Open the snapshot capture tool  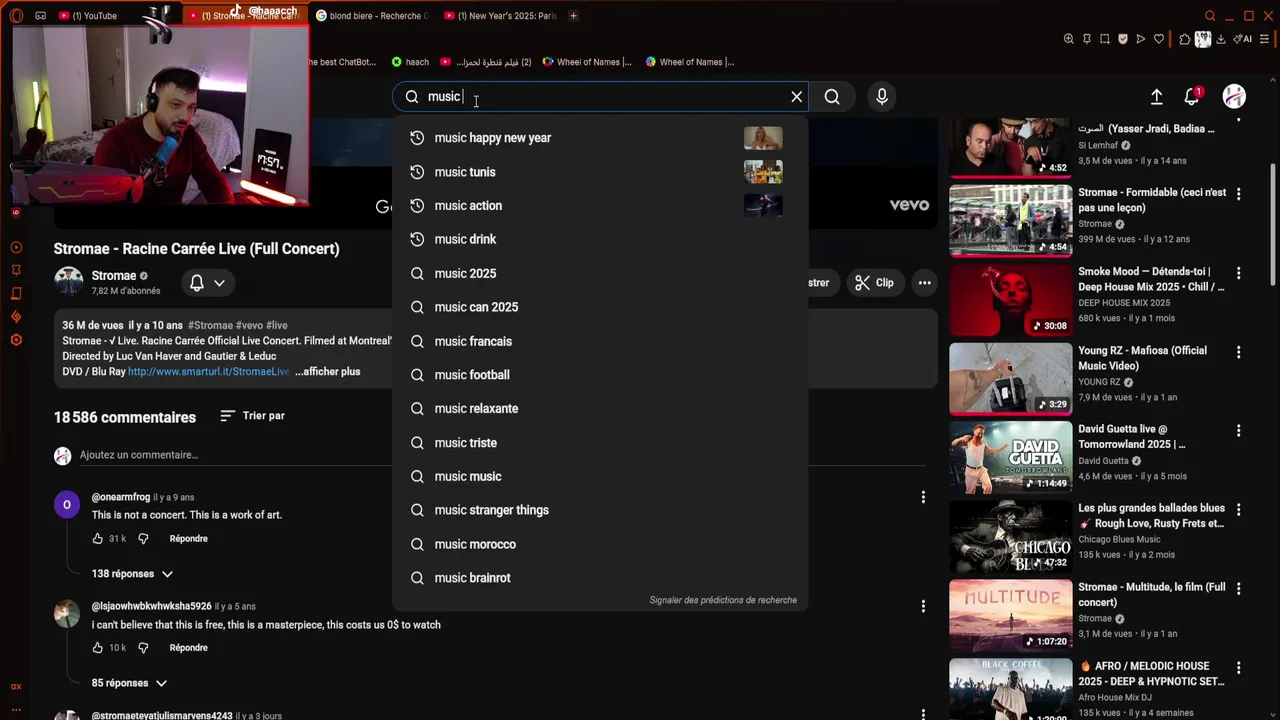(x=1105, y=39)
